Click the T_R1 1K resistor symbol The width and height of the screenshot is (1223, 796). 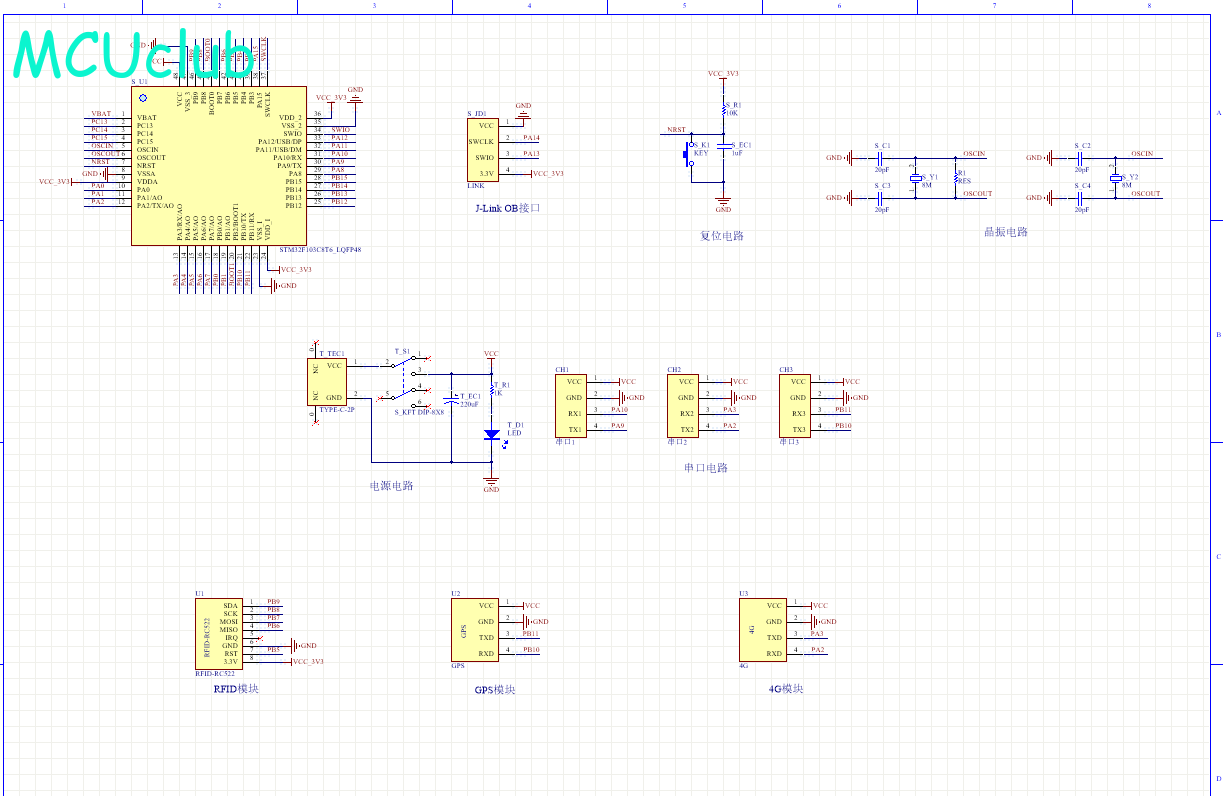(x=491, y=390)
